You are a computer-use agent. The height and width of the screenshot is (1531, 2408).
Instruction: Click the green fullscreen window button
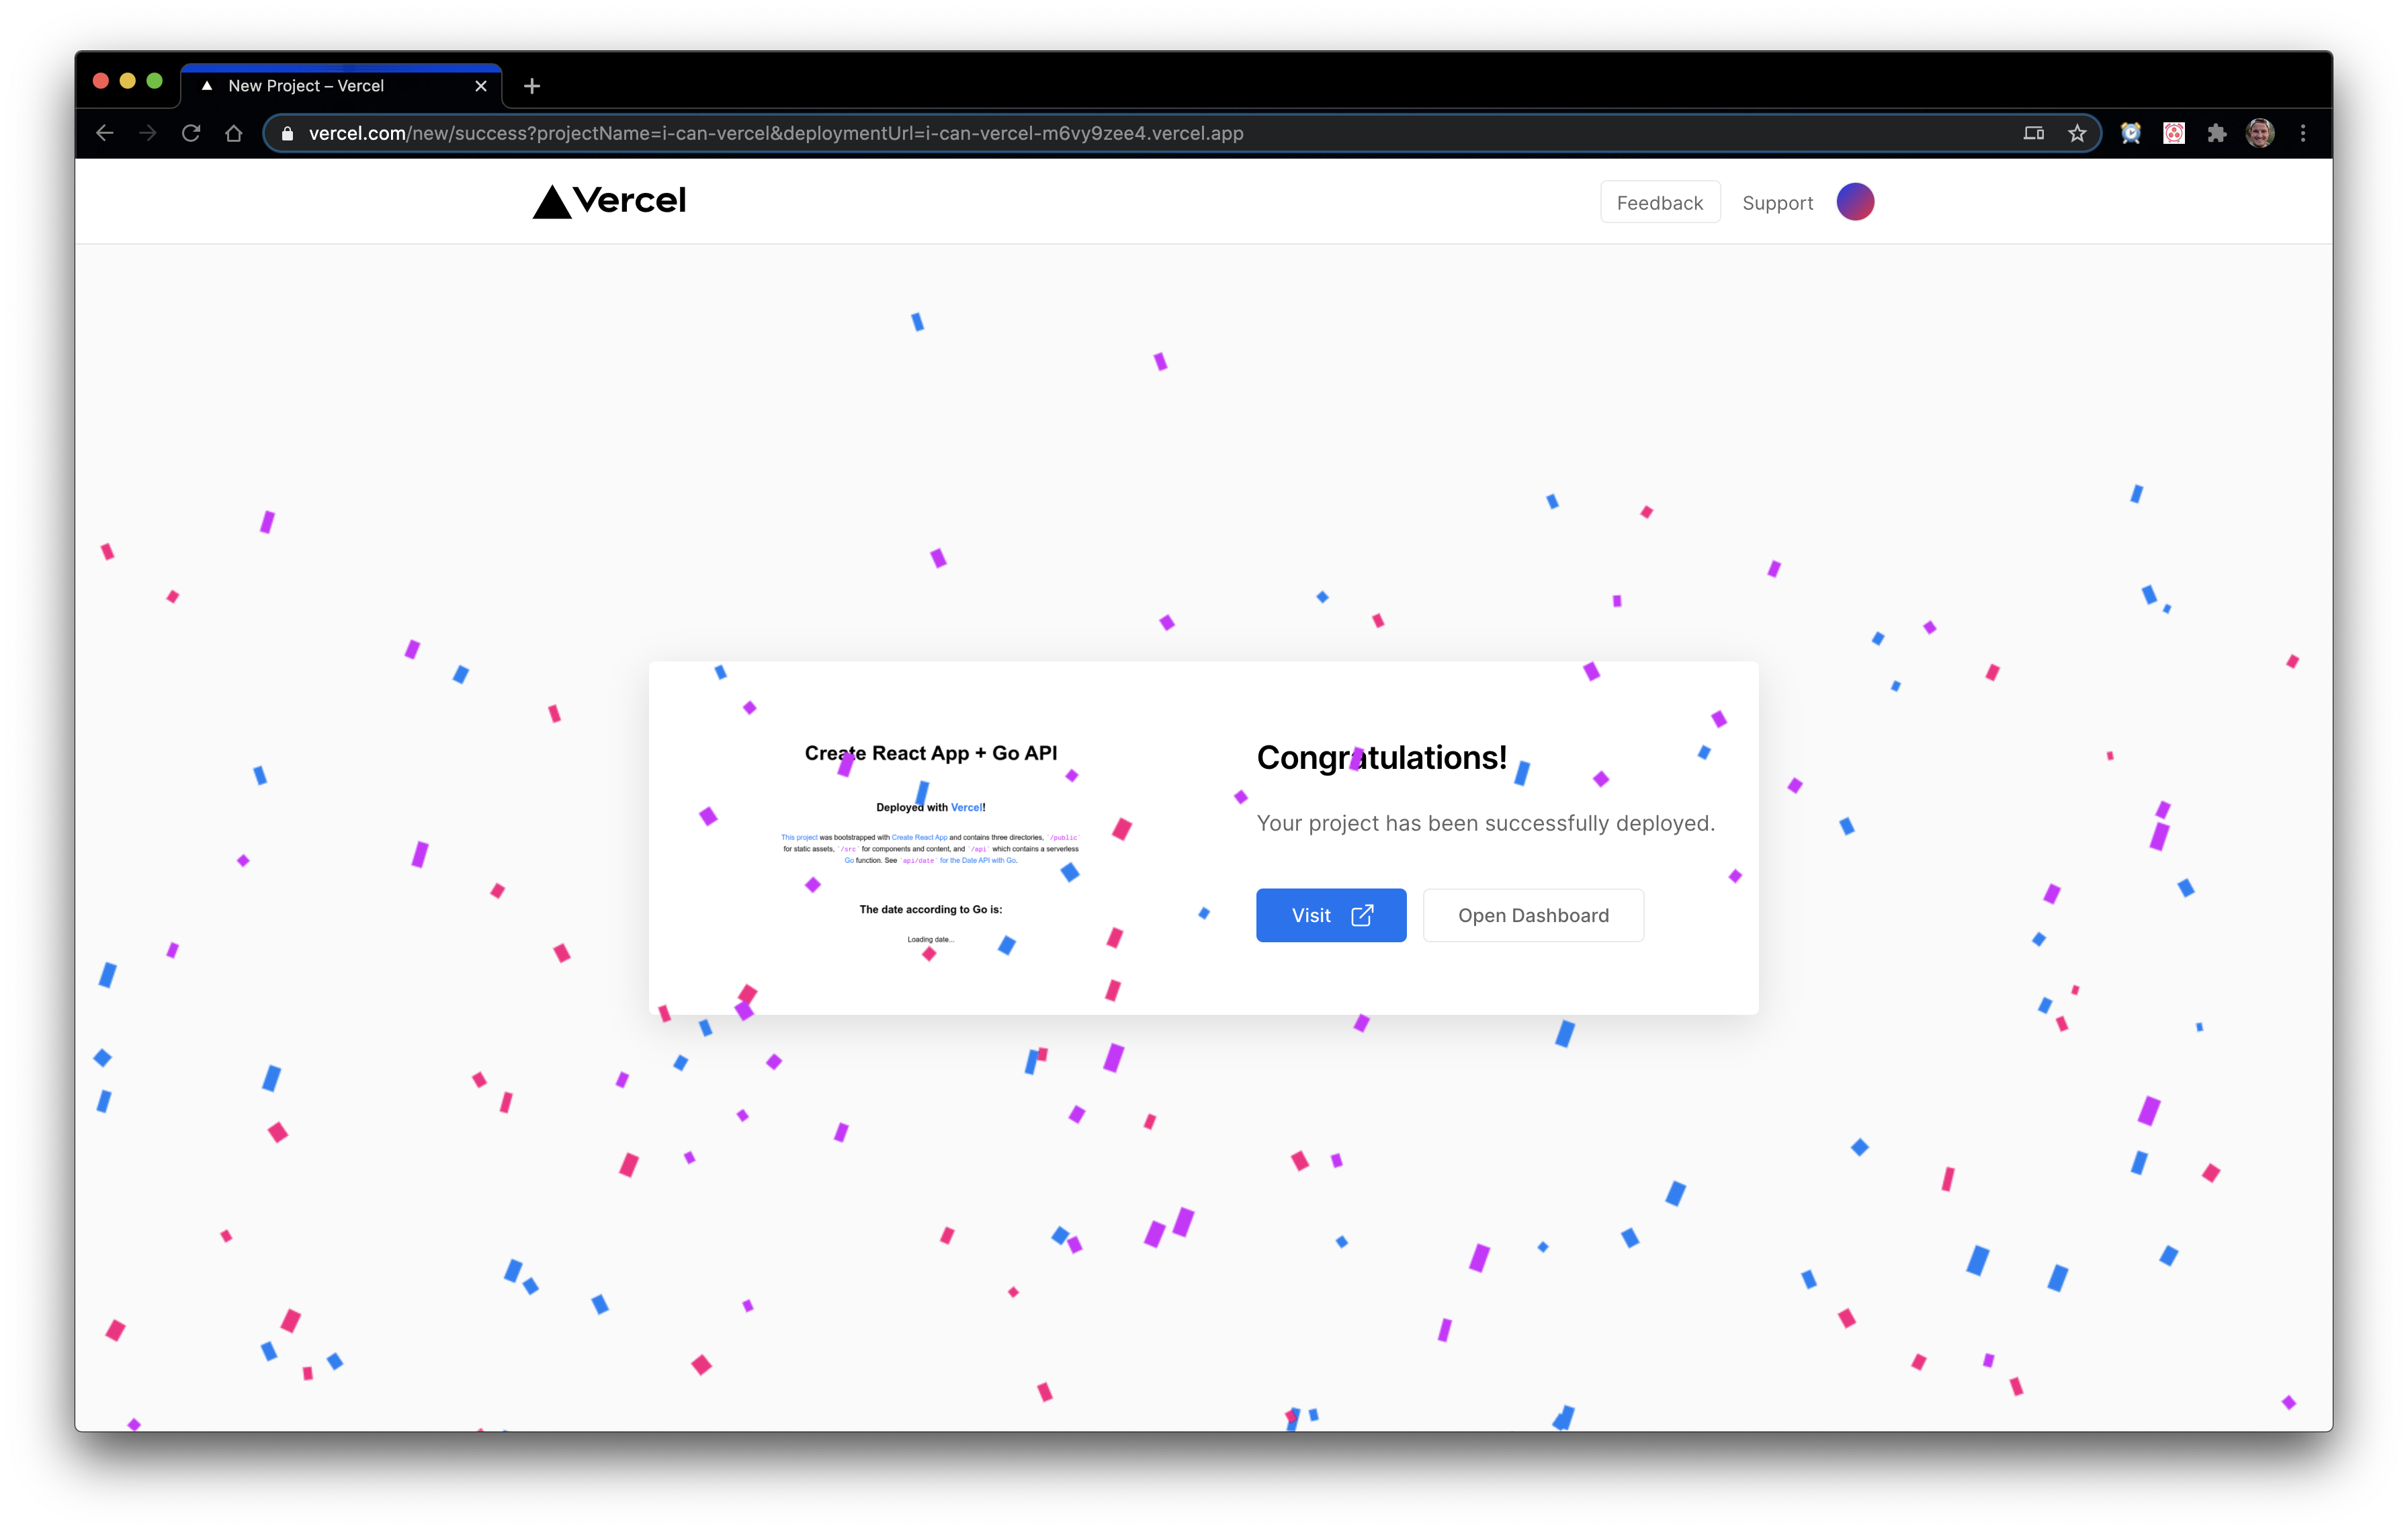(155, 81)
